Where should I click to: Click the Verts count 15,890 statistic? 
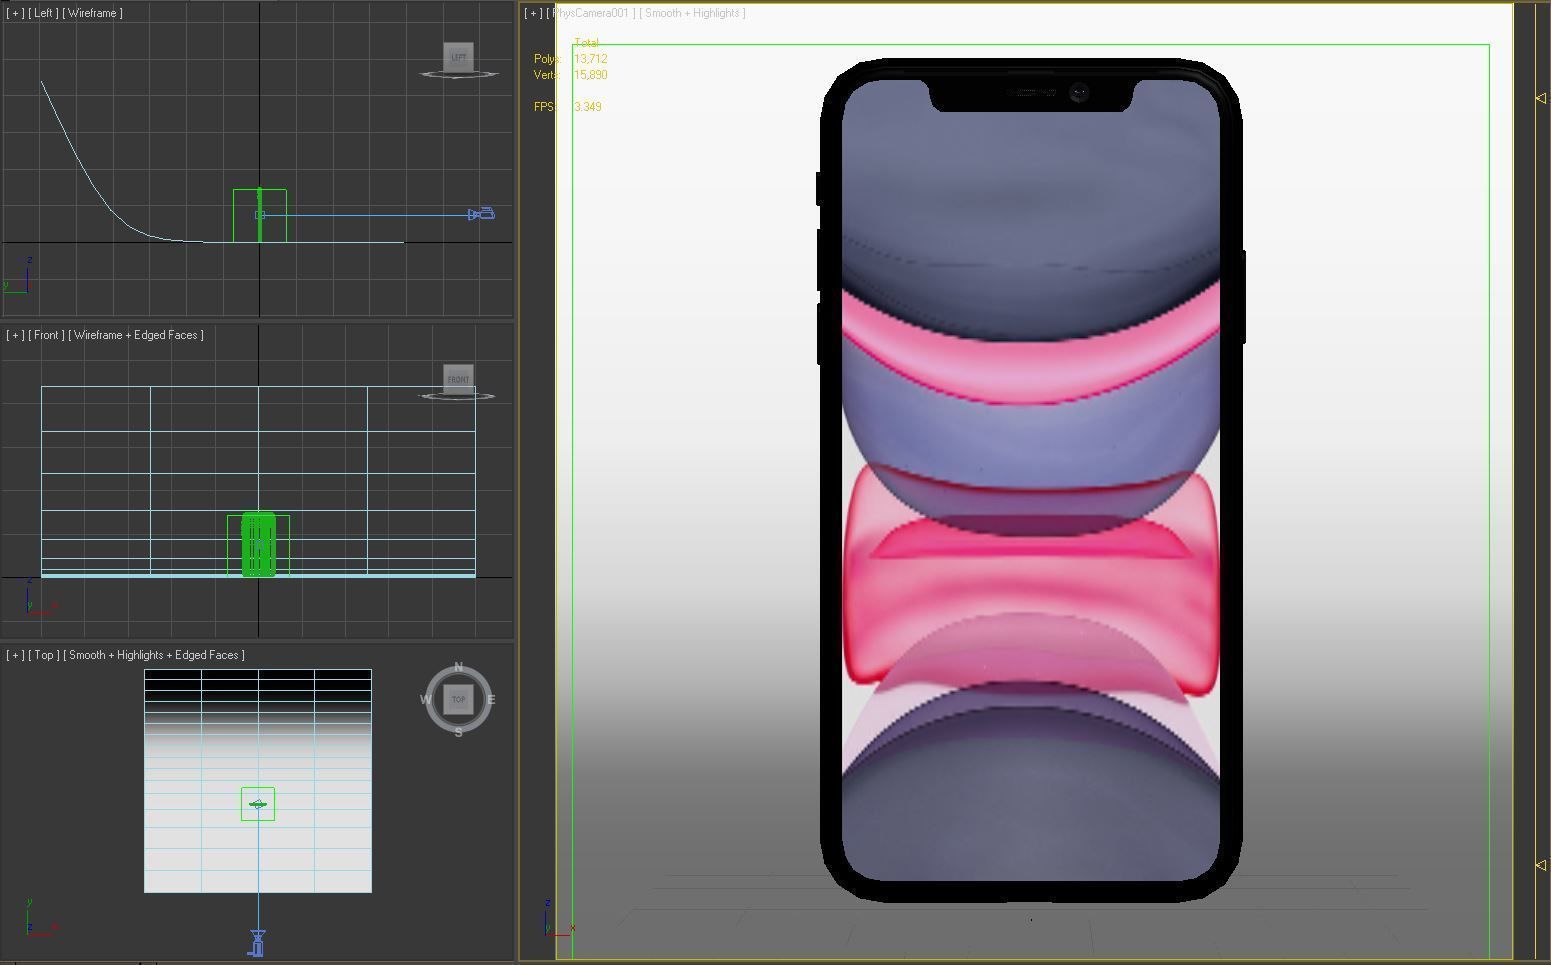[590, 75]
